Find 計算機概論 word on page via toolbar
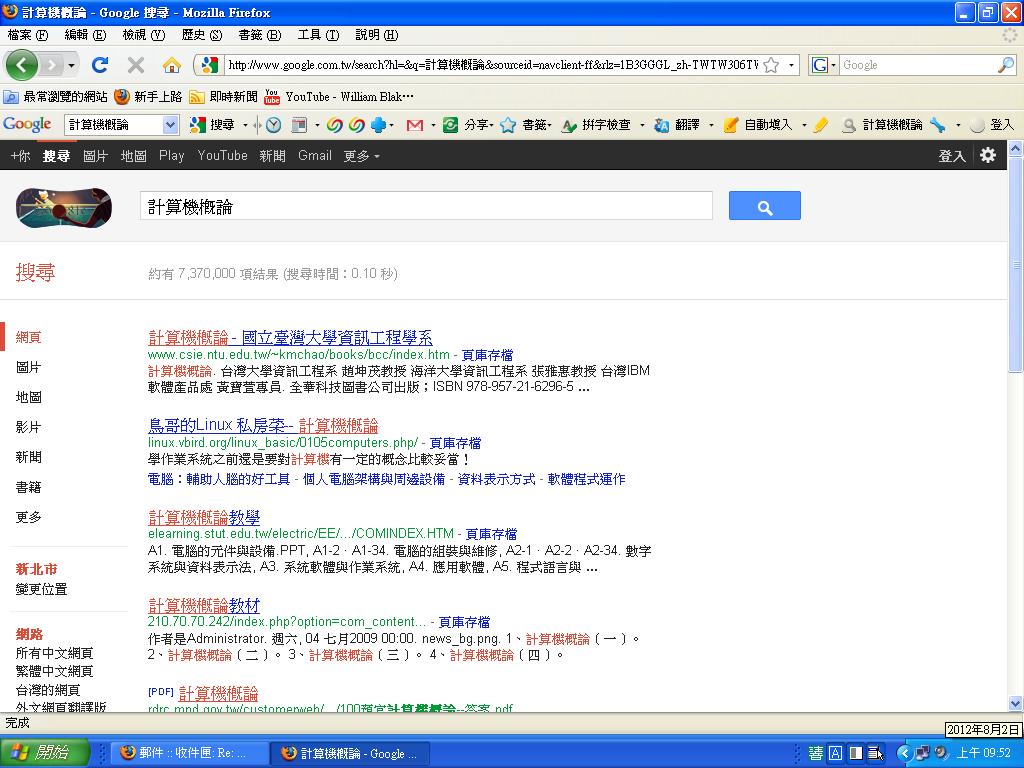The image size is (1024, 768). click(882, 125)
